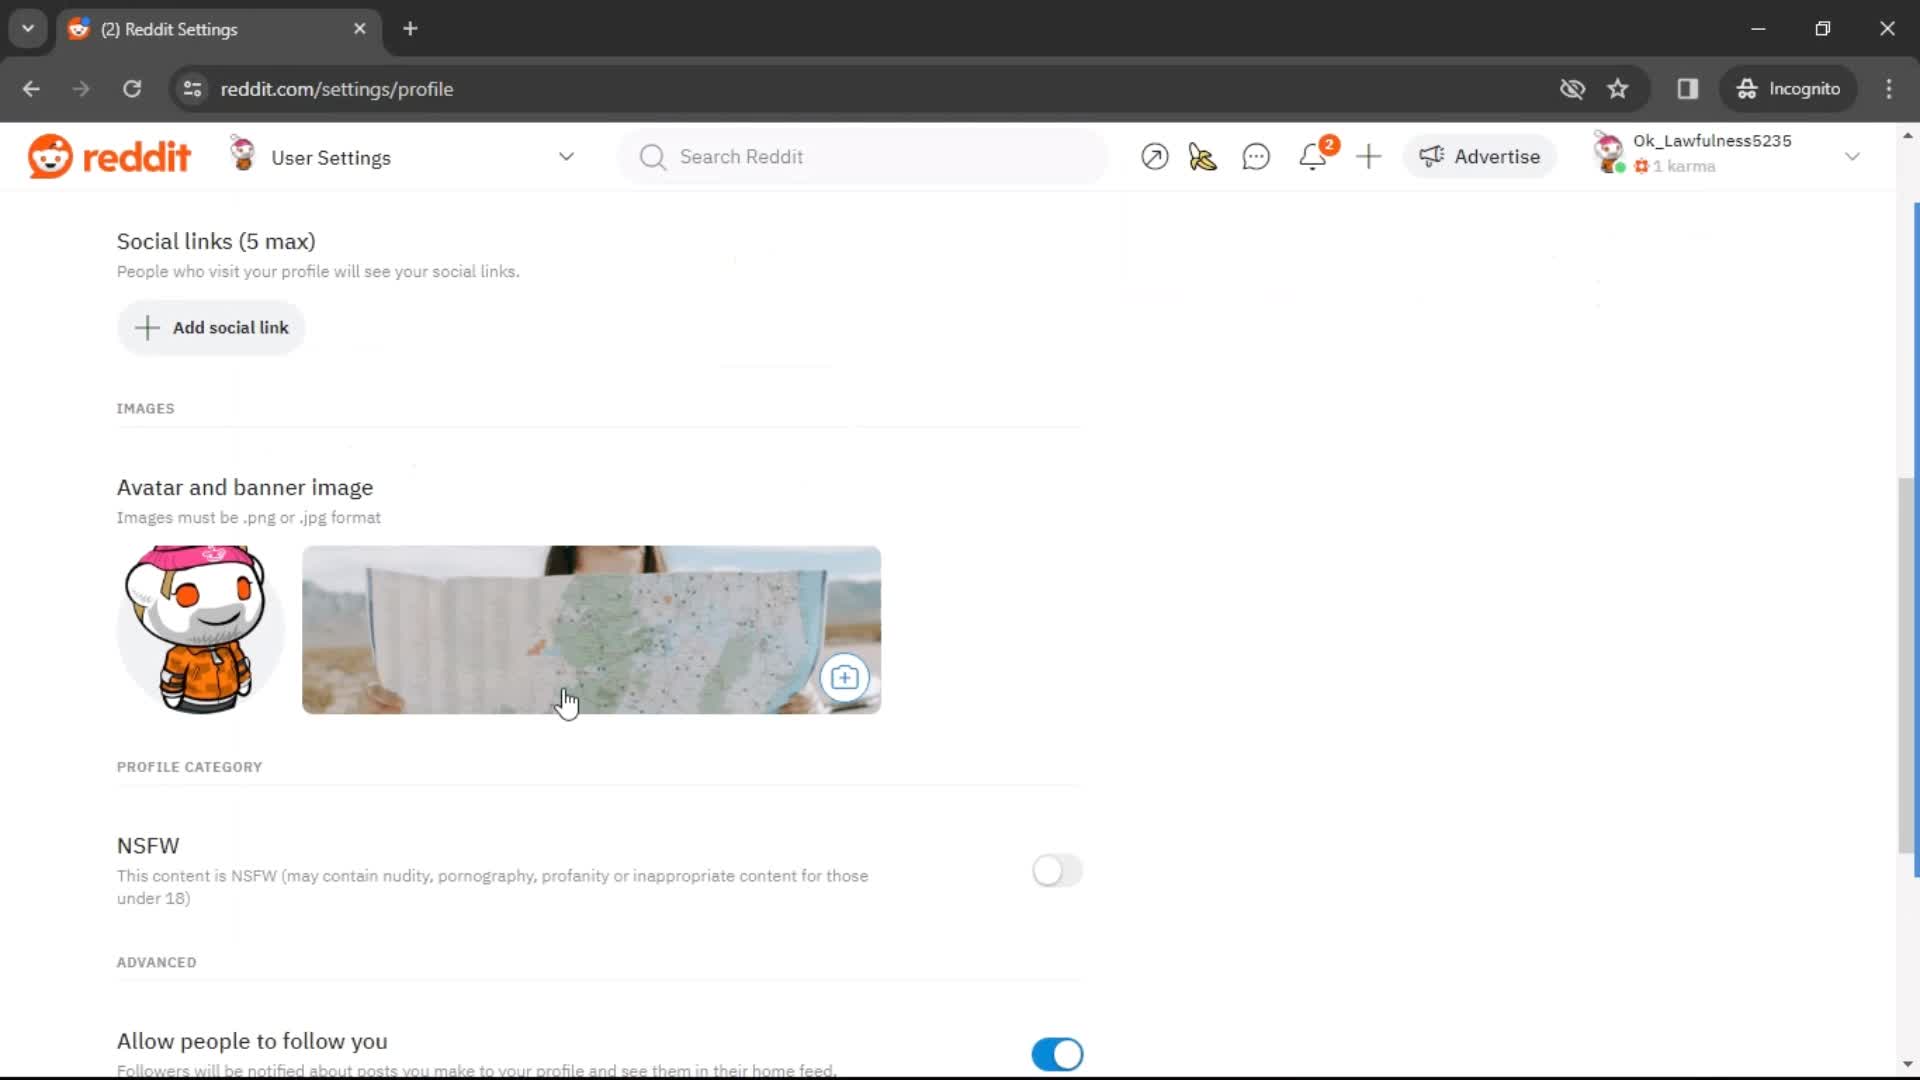Click the chat bubble messages icon
The width and height of the screenshot is (1920, 1080).
click(x=1255, y=157)
